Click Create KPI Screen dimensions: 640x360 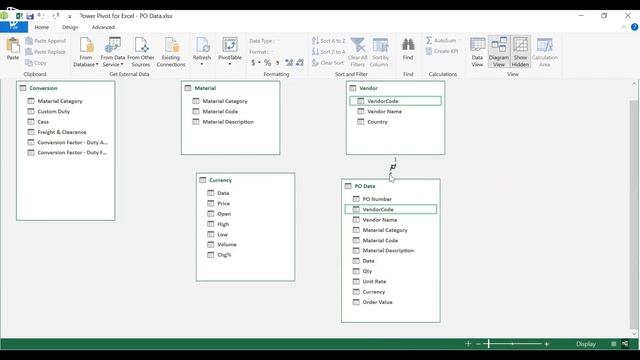pyautogui.click(x=442, y=51)
